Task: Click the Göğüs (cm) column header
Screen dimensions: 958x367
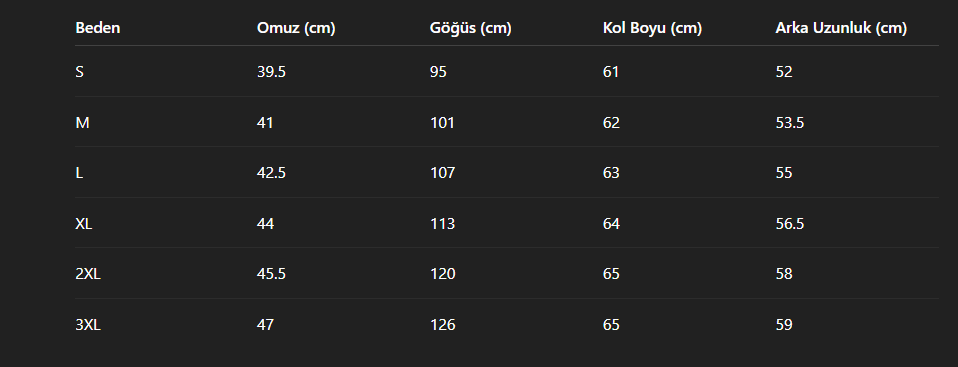Action: click(470, 28)
